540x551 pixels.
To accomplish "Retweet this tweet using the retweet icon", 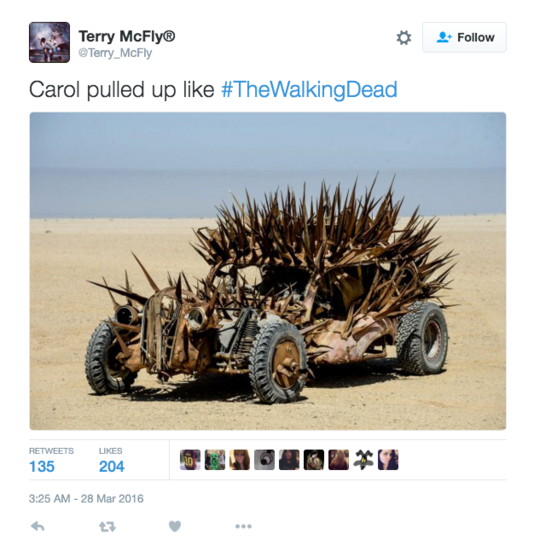I will (107, 526).
